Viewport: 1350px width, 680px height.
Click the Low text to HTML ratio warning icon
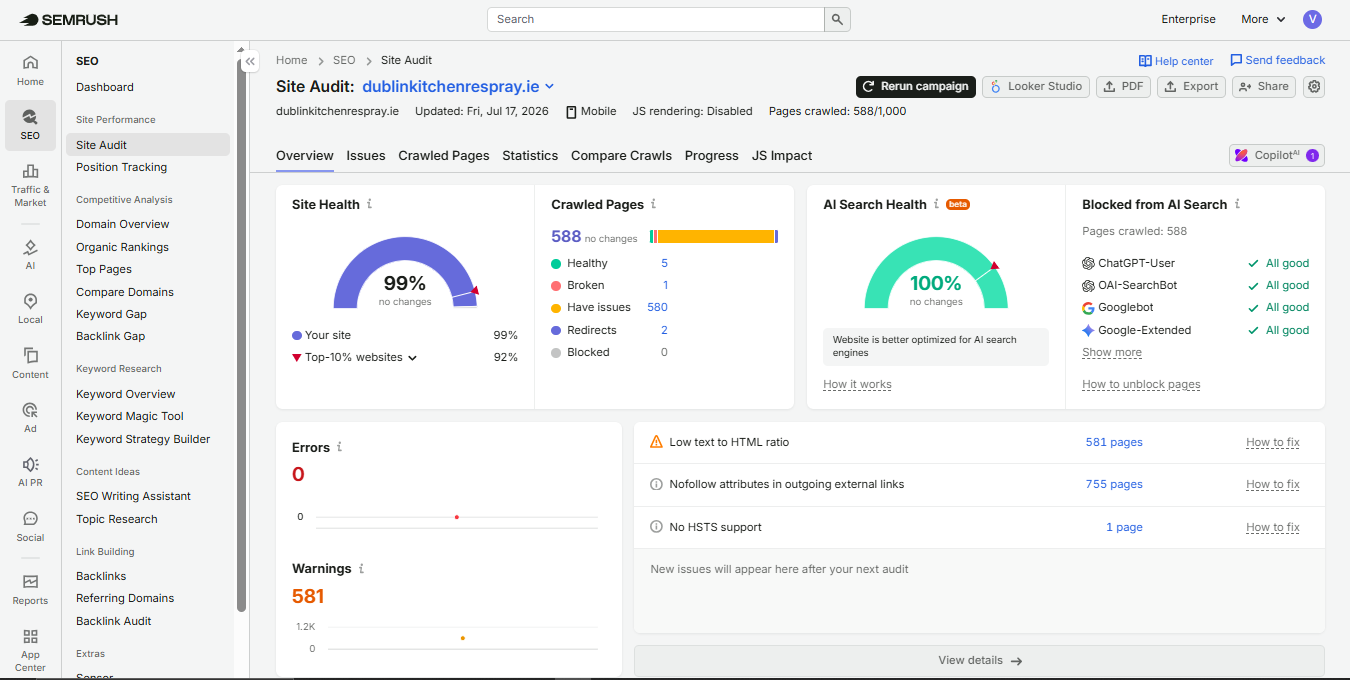coord(656,442)
